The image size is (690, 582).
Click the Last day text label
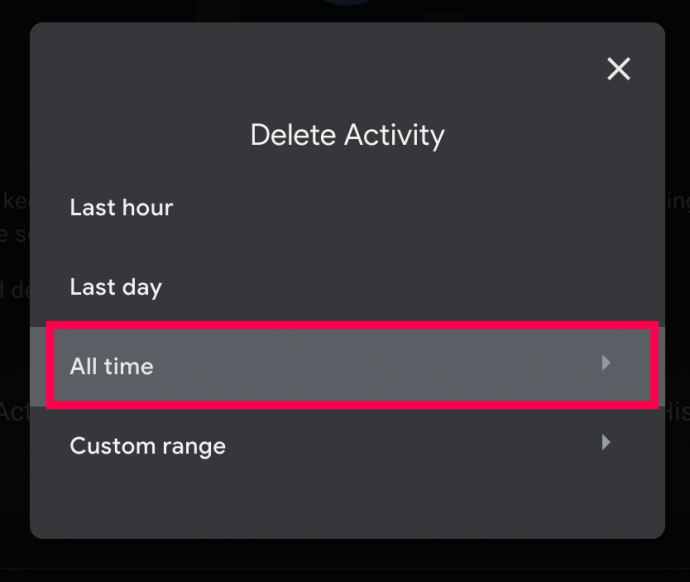coord(116,288)
